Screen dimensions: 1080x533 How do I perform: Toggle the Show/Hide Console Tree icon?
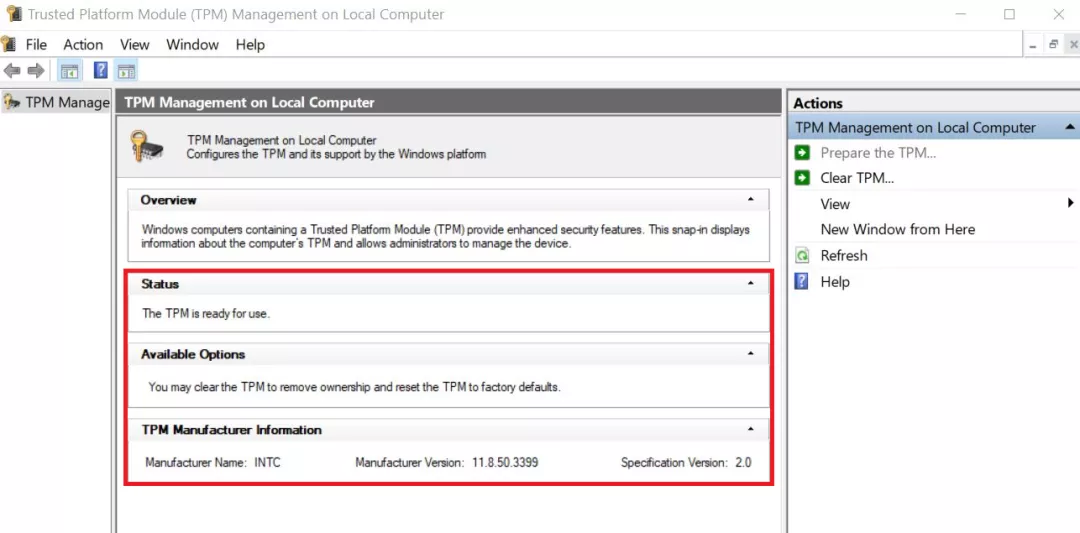(69, 70)
